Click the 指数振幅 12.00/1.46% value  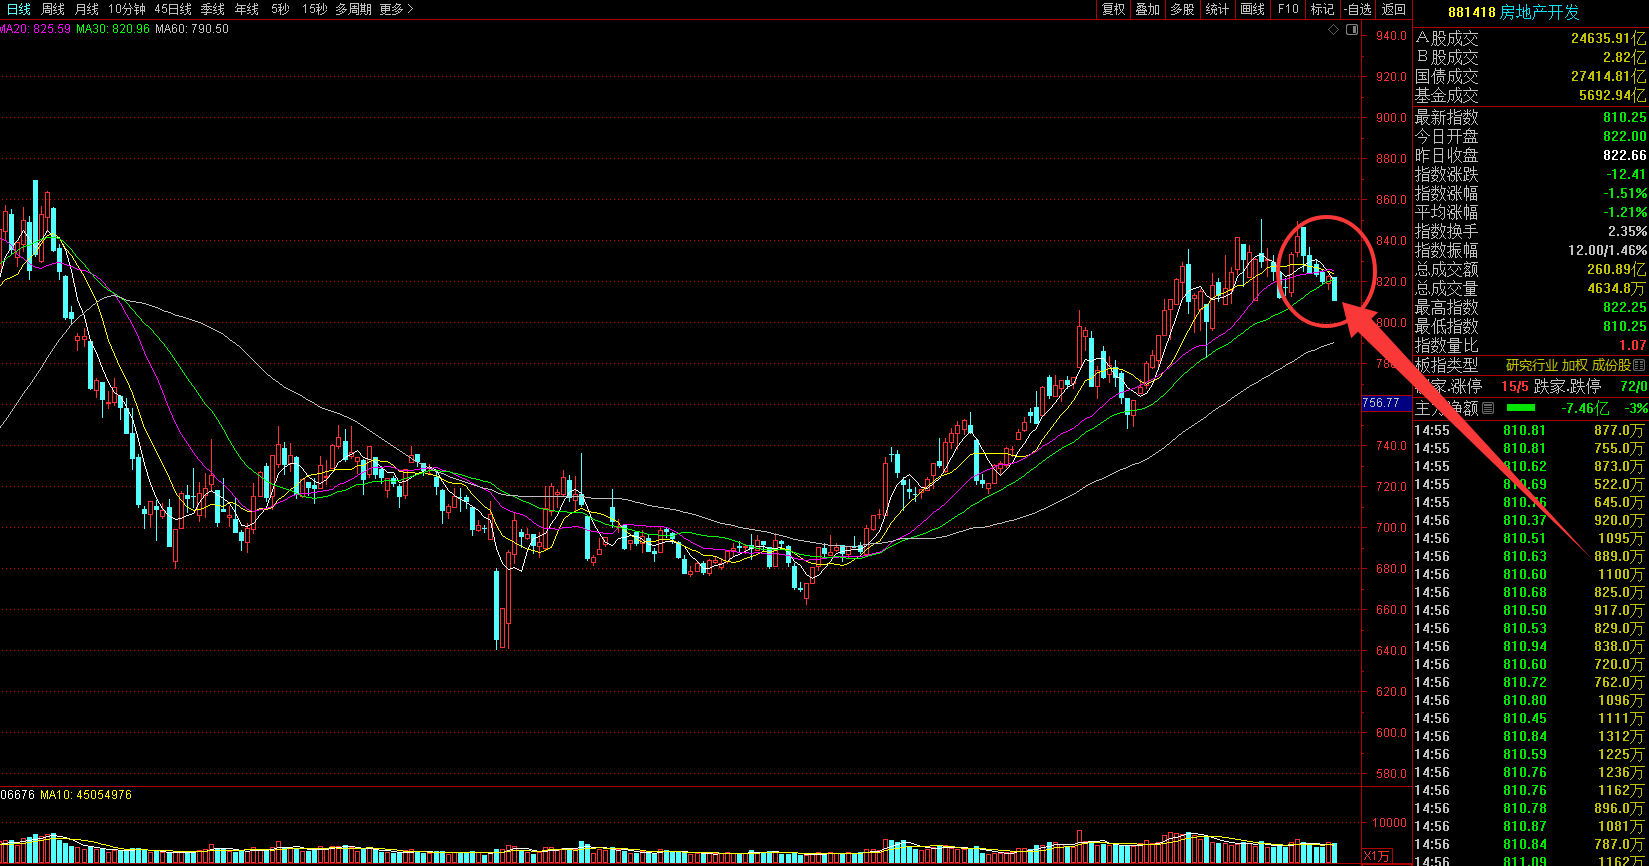1607,250
